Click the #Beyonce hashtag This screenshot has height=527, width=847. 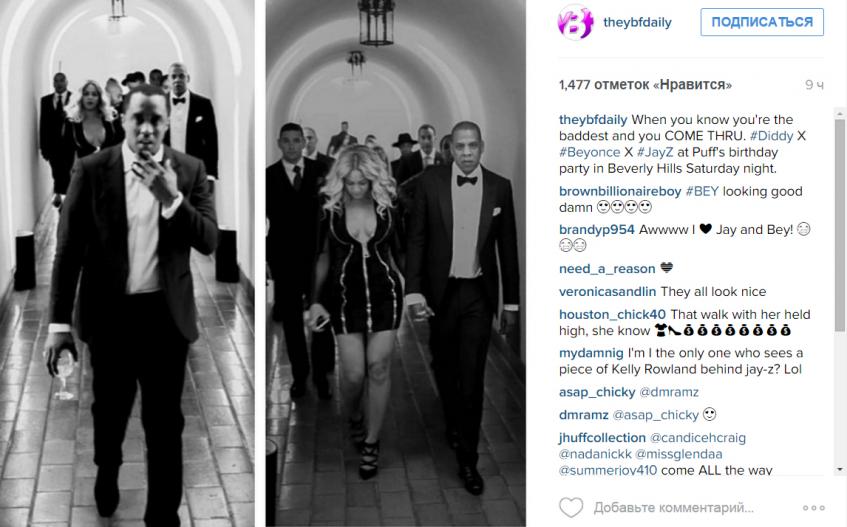coord(589,152)
